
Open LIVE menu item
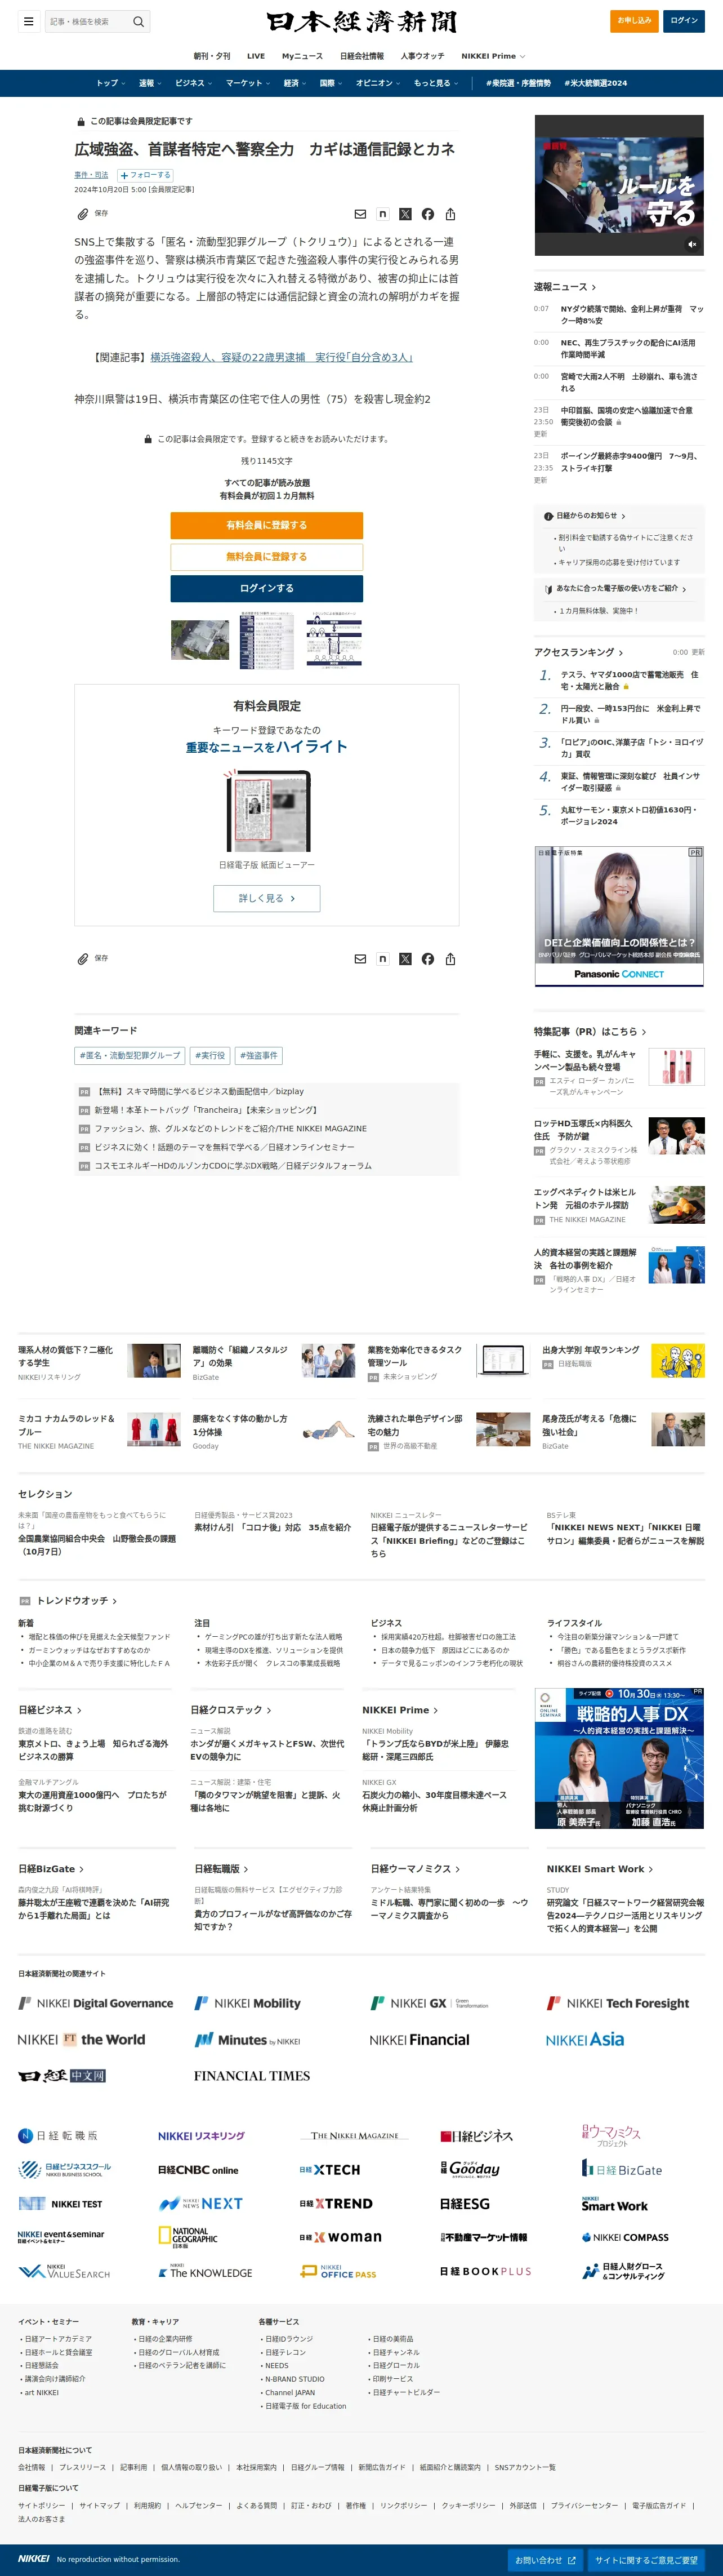pyautogui.click(x=256, y=56)
